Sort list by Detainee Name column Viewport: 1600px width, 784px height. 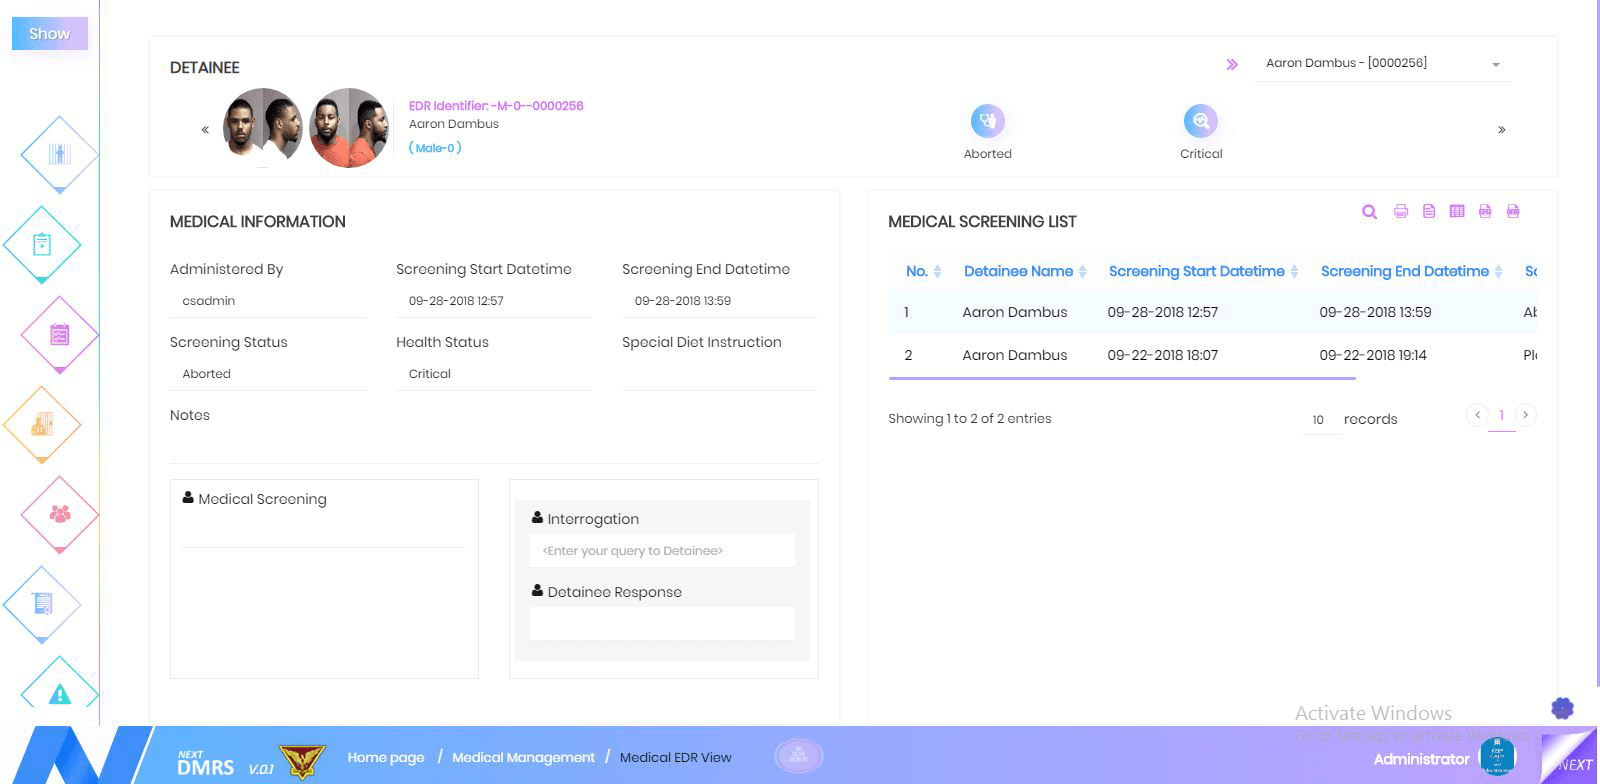pos(1018,271)
